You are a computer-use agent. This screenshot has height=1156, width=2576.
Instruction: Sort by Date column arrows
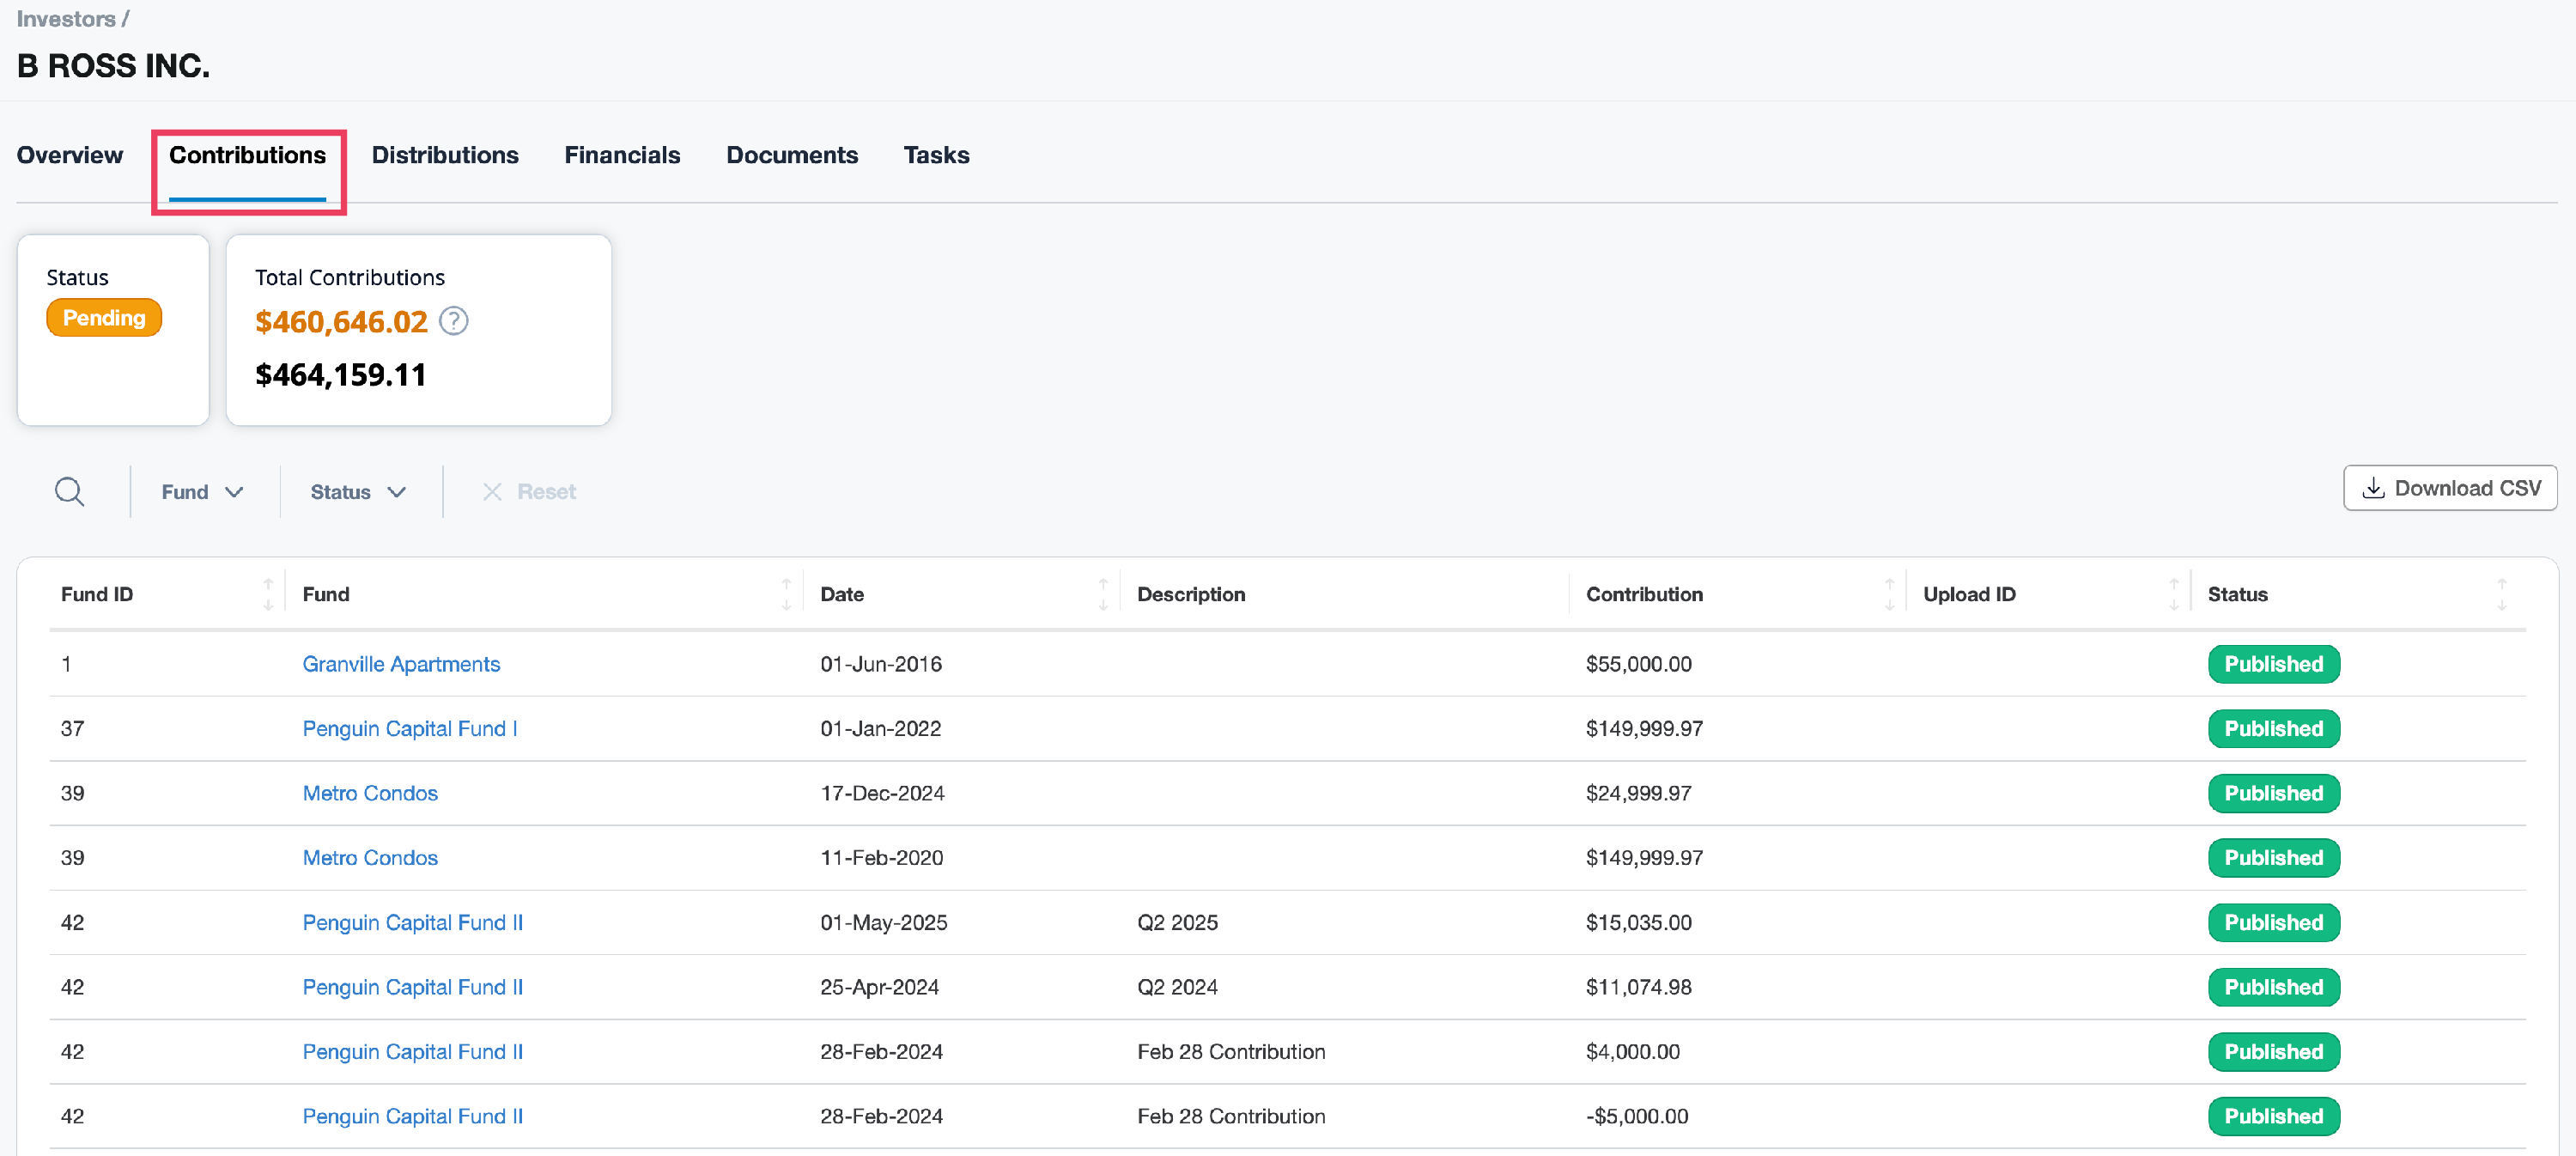1102,594
